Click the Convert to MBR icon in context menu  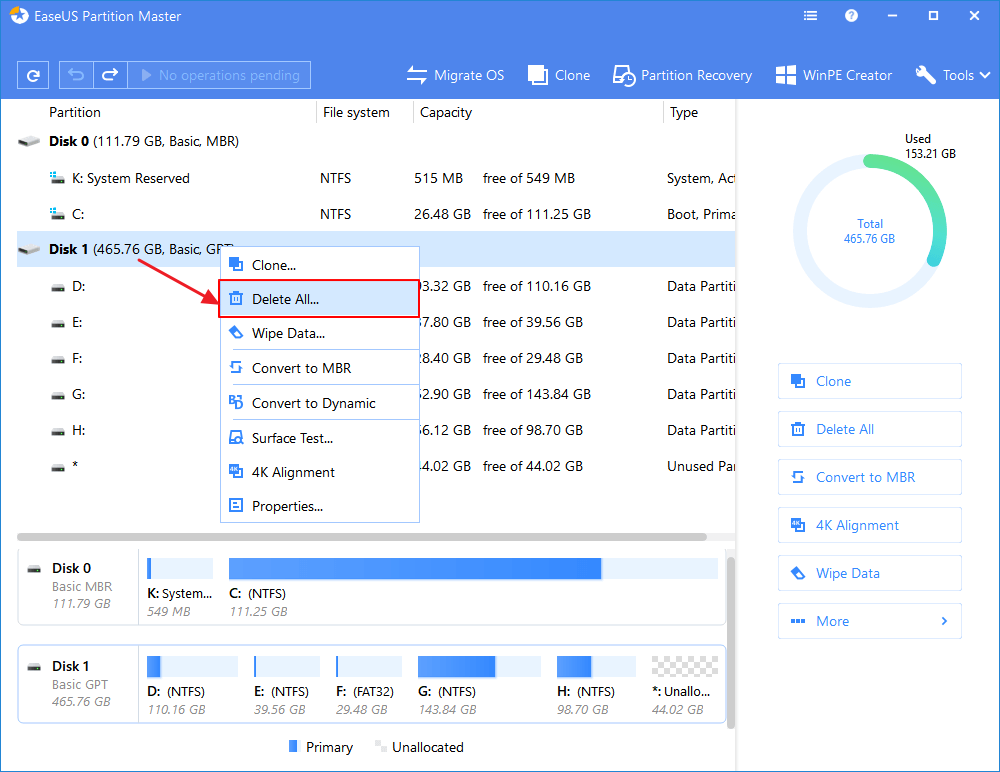click(x=236, y=367)
